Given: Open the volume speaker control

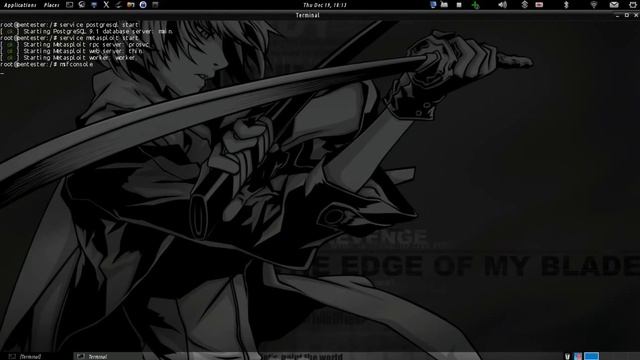Looking at the screenshot, I should pos(502,5).
